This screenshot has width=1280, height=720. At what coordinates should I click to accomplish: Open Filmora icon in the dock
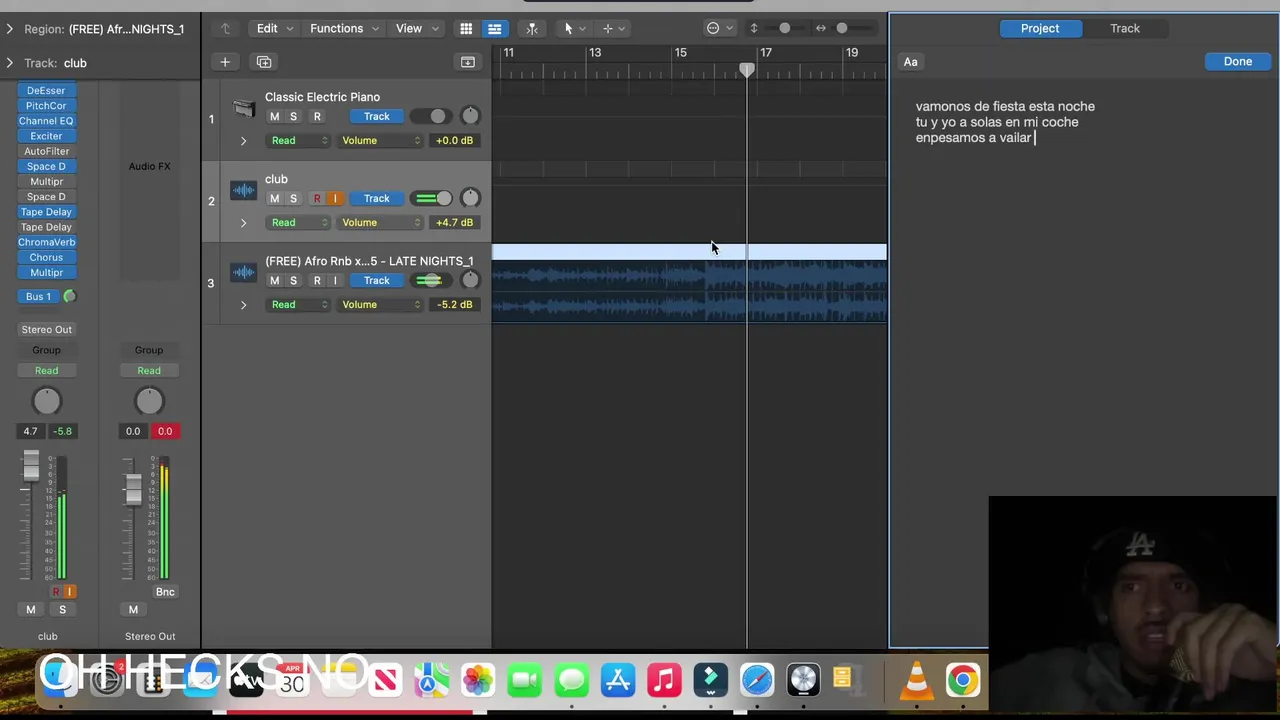[x=710, y=681]
